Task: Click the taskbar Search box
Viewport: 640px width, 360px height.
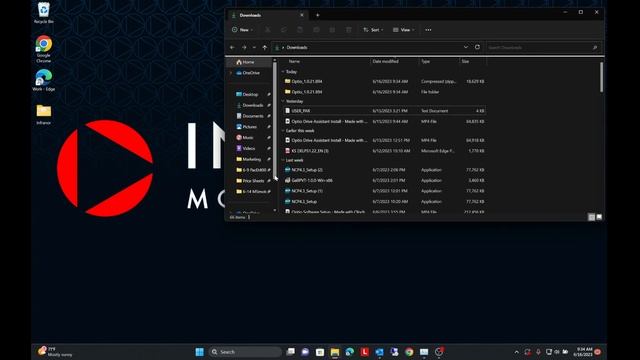Action: coord(245,352)
